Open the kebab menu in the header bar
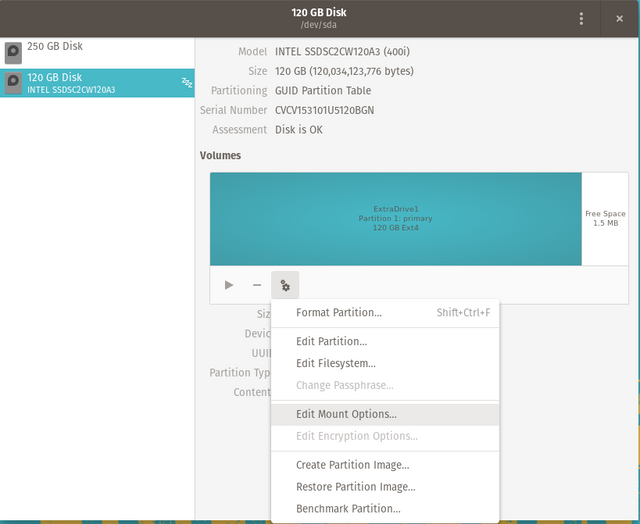640x524 pixels. [x=581, y=19]
